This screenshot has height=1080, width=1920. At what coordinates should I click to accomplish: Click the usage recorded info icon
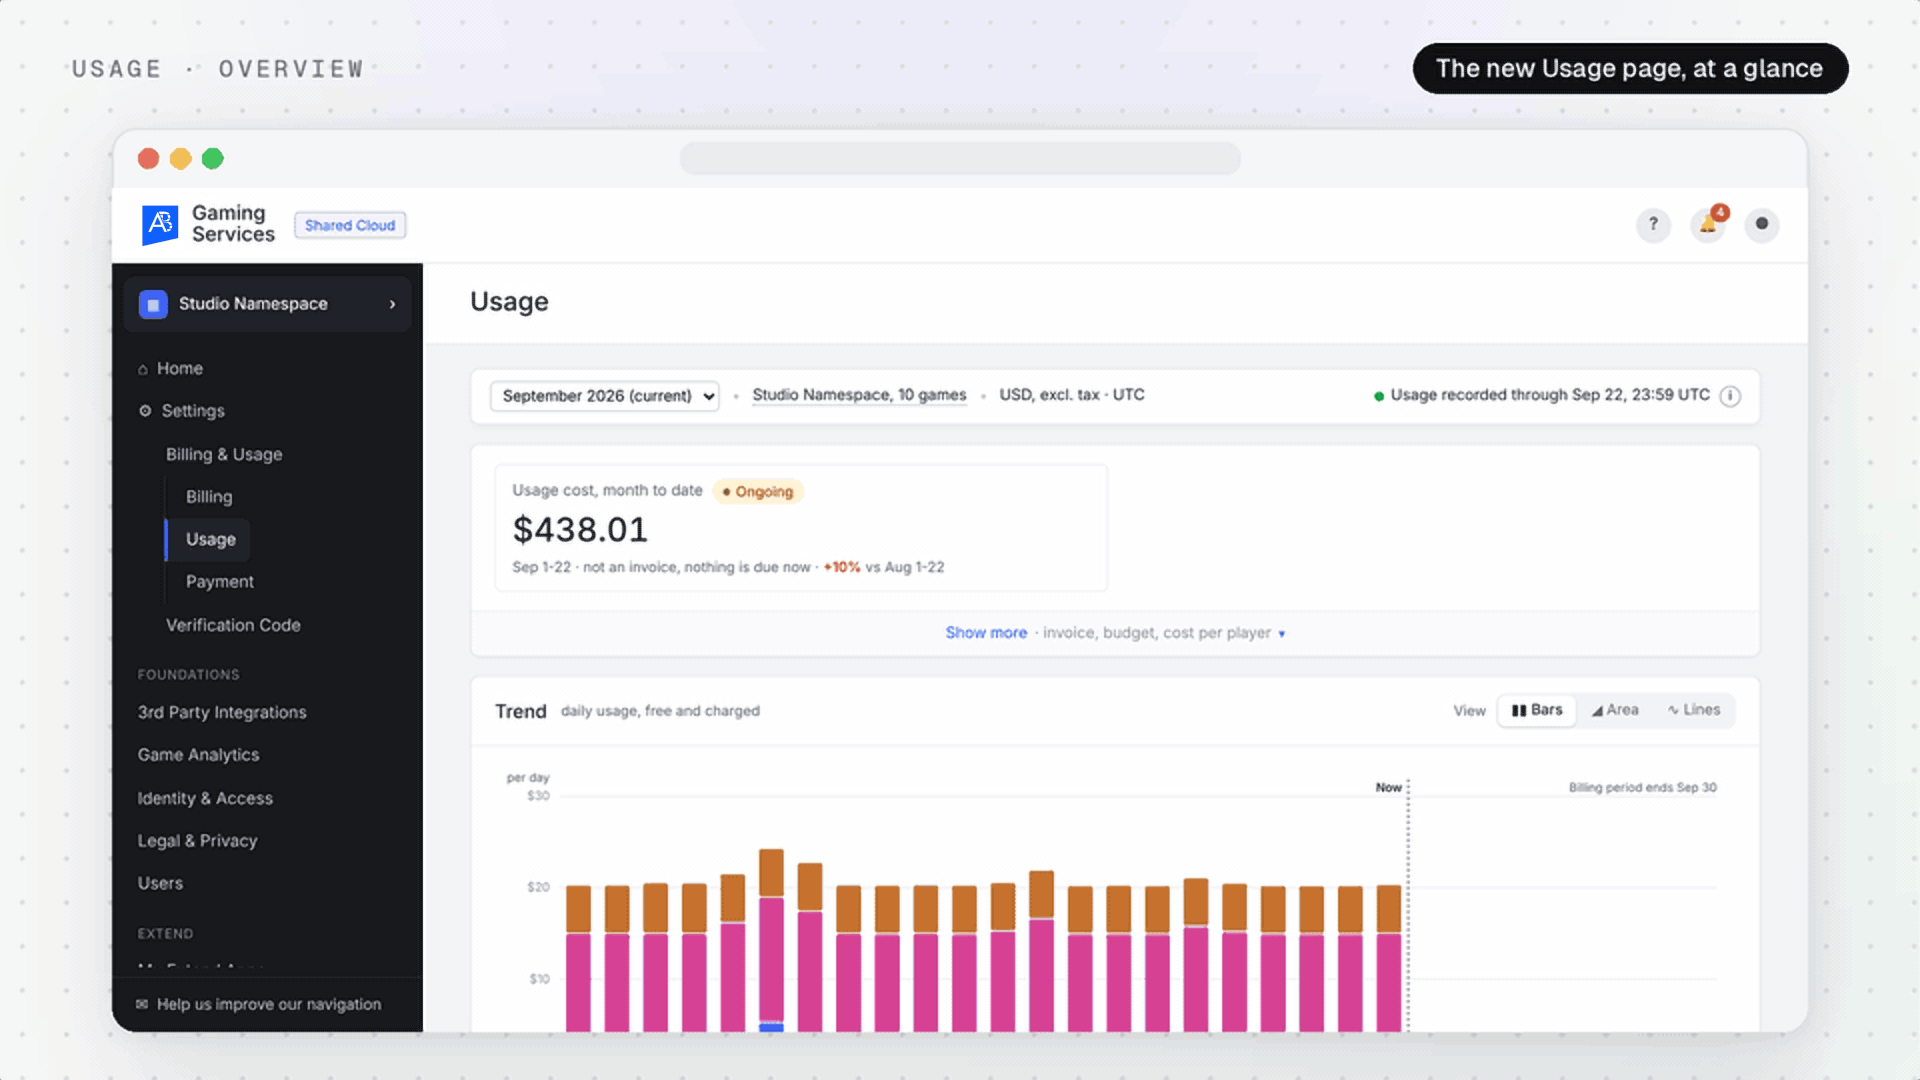click(x=1730, y=396)
